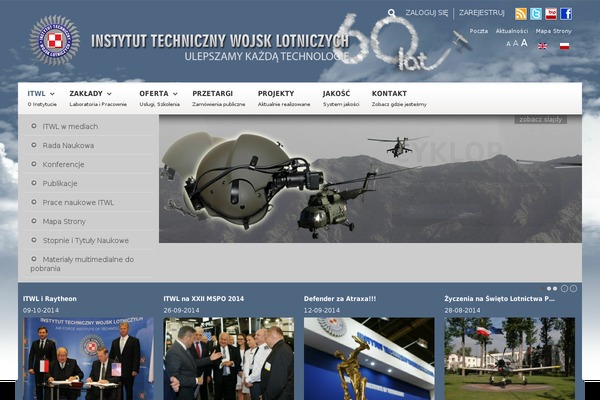Open the RSS feed icon
This screenshot has height=400, width=600.
pyautogui.click(x=521, y=14)
